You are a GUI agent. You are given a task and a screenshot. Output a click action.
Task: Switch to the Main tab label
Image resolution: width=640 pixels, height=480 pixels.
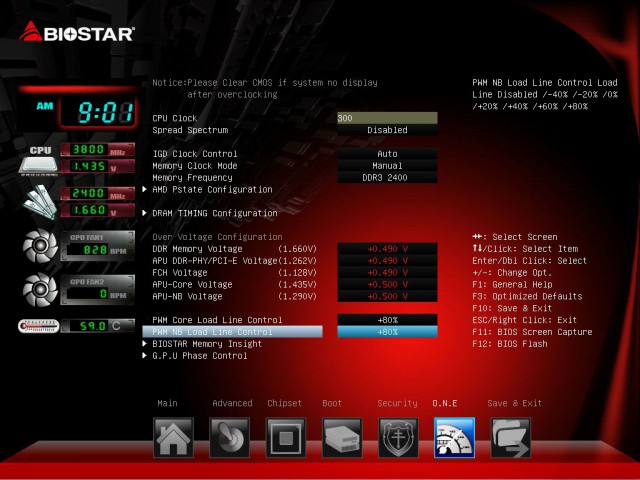click(167, 403)
